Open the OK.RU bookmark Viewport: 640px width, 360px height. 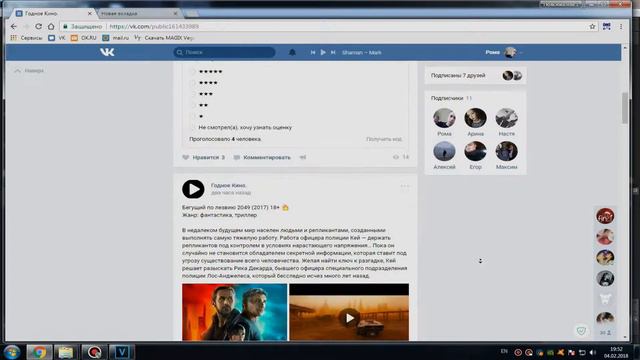coord(84,38)
